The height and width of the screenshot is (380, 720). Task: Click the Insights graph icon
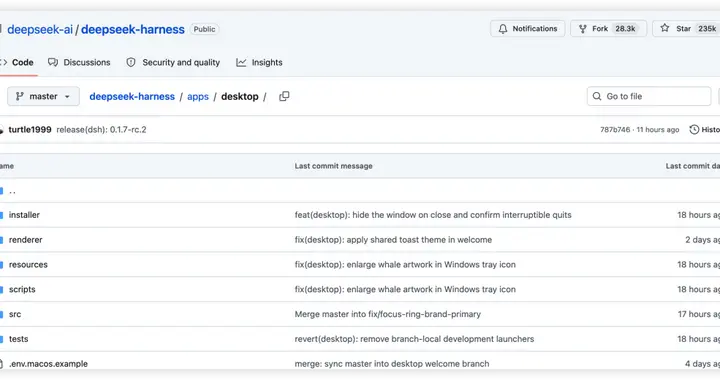pos(241,62)
